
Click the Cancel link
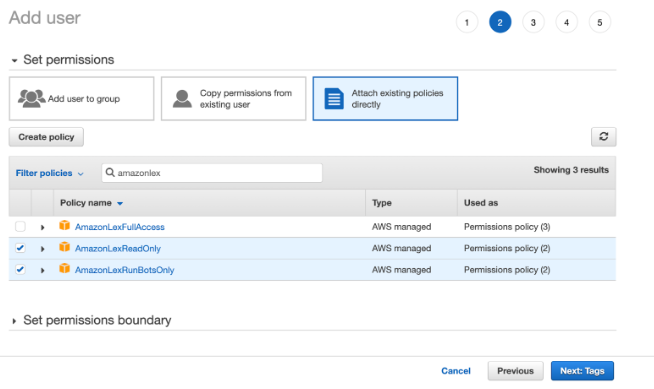click(456, 371)
